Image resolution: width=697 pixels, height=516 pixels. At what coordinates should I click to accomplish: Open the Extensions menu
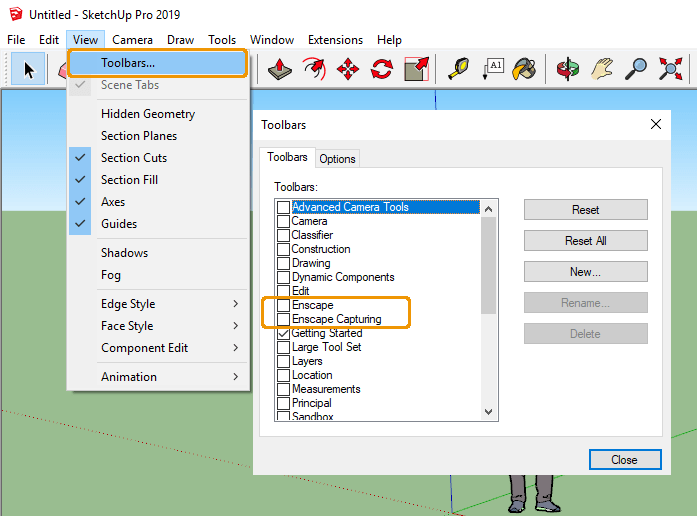[336, 40]
